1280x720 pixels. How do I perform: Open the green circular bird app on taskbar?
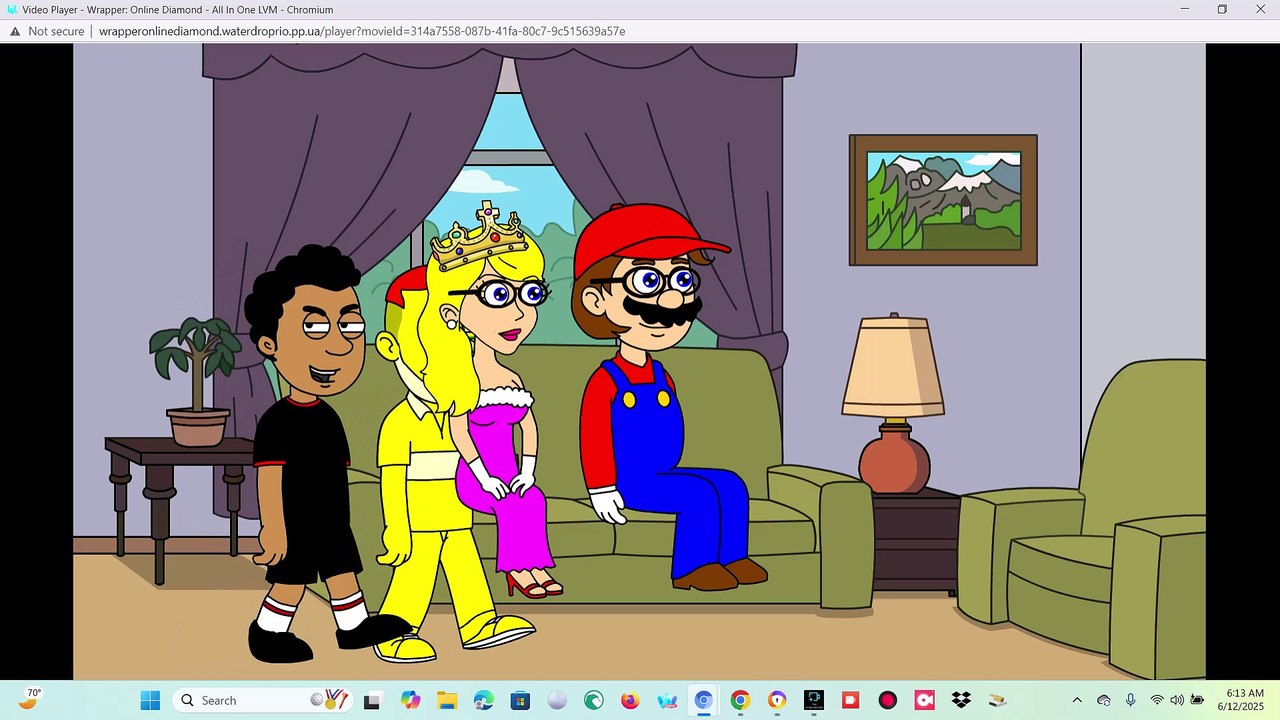(593, 700)
